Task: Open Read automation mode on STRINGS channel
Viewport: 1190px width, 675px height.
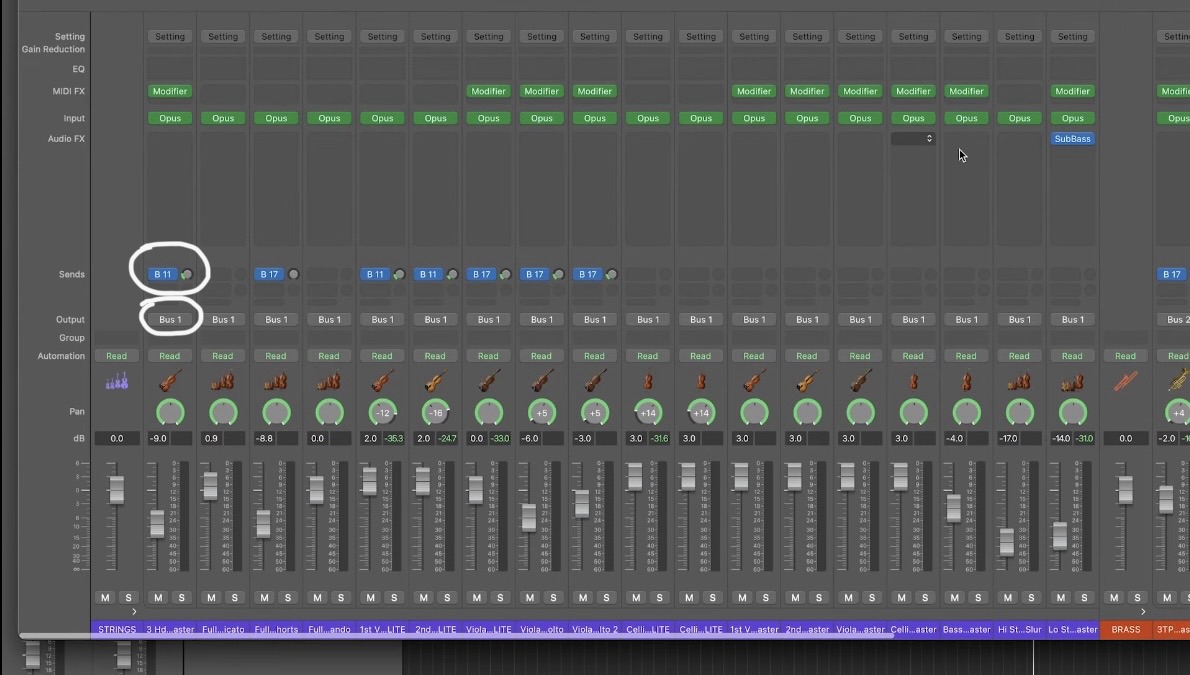Action: [x=117, y=356]
